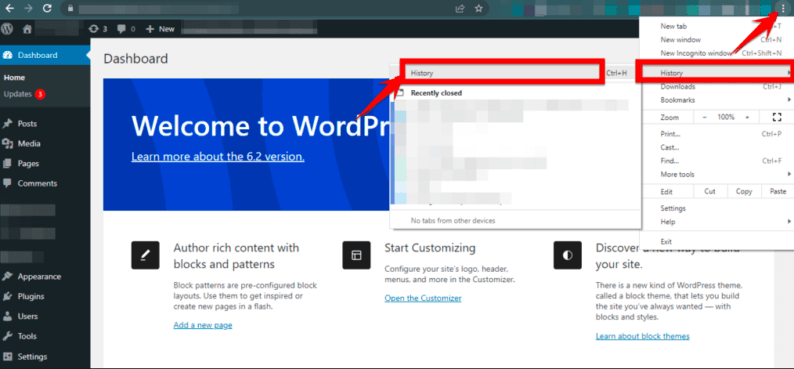Click the red 3 updates badge
This screenshot has width=794, height=369.
(x=40, y=94)
